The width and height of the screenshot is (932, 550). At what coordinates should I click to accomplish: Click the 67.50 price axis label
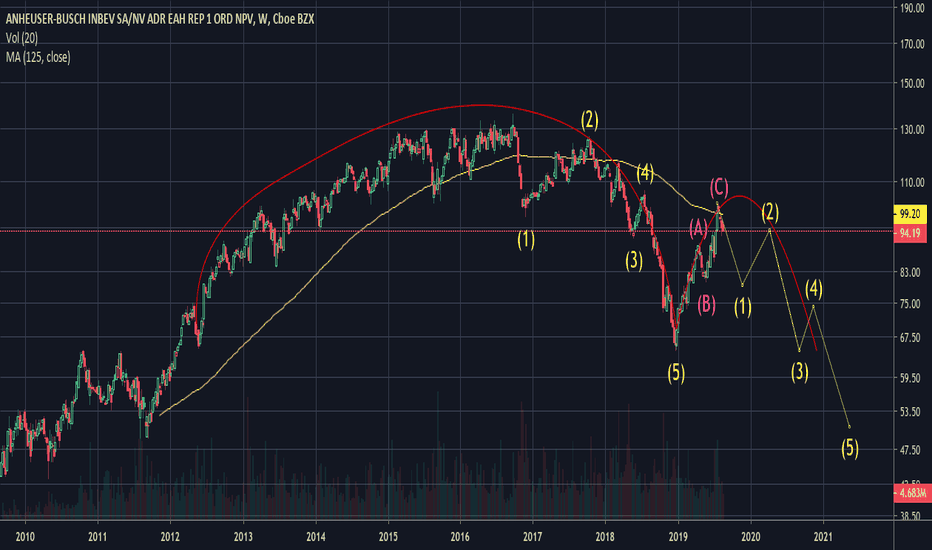coord(910,338)
